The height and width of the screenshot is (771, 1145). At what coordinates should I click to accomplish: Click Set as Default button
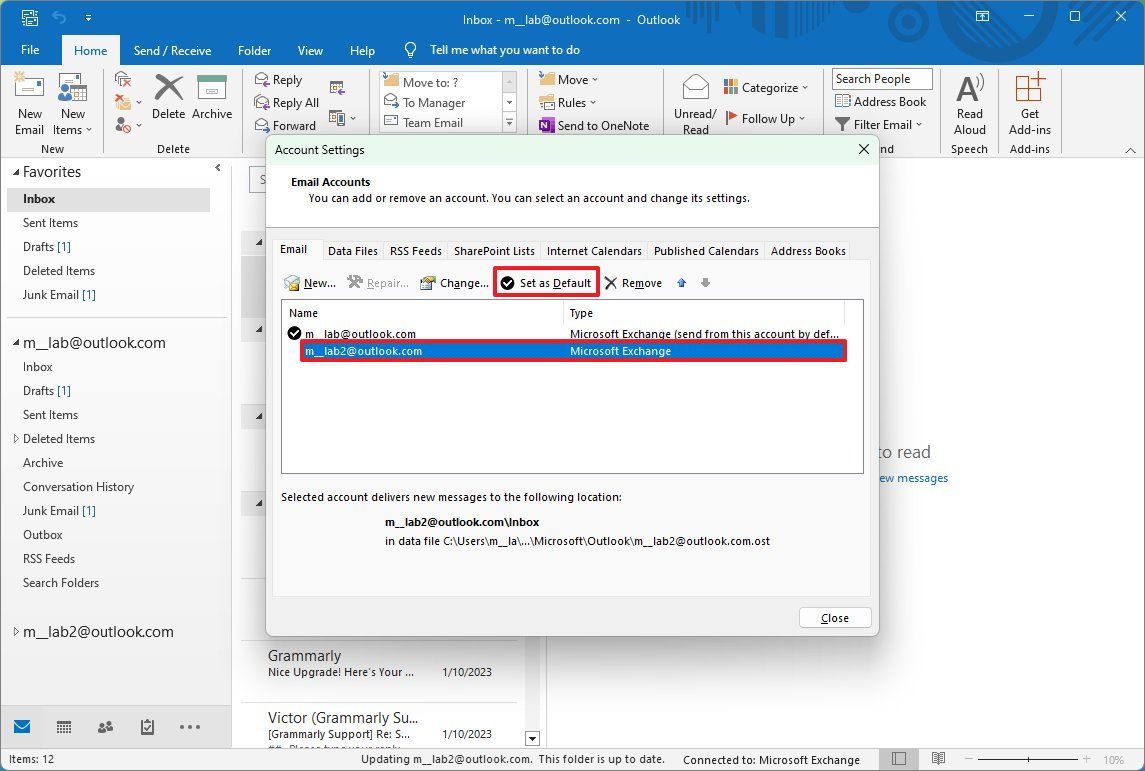546,283
